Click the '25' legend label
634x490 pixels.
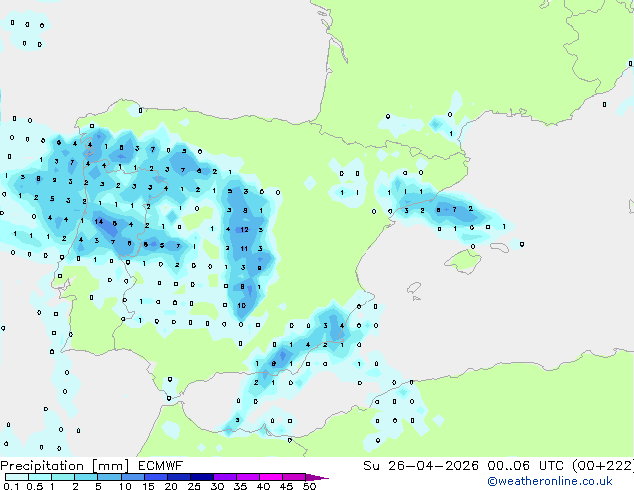point(194,486)
